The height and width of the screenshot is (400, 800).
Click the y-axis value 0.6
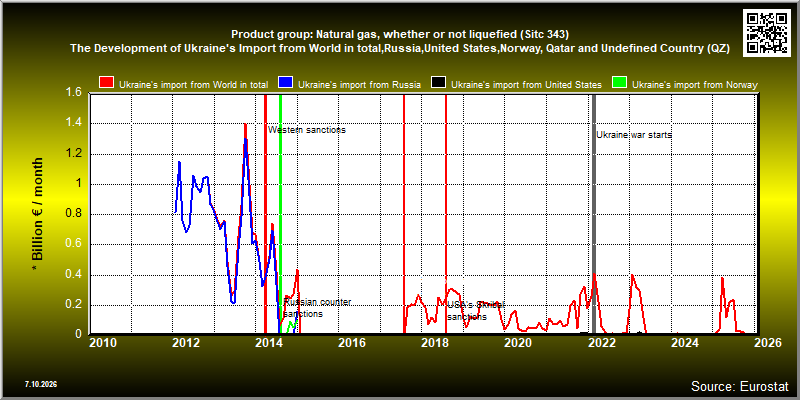coord(74,244)
